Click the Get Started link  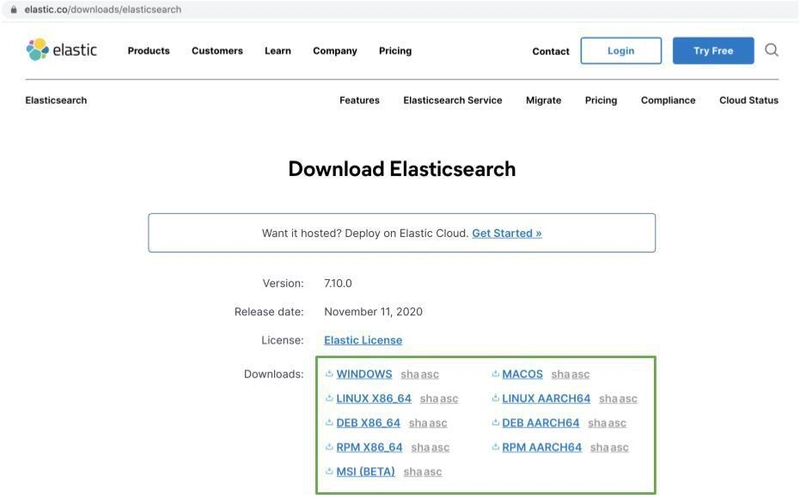click(x=507, y=233)
